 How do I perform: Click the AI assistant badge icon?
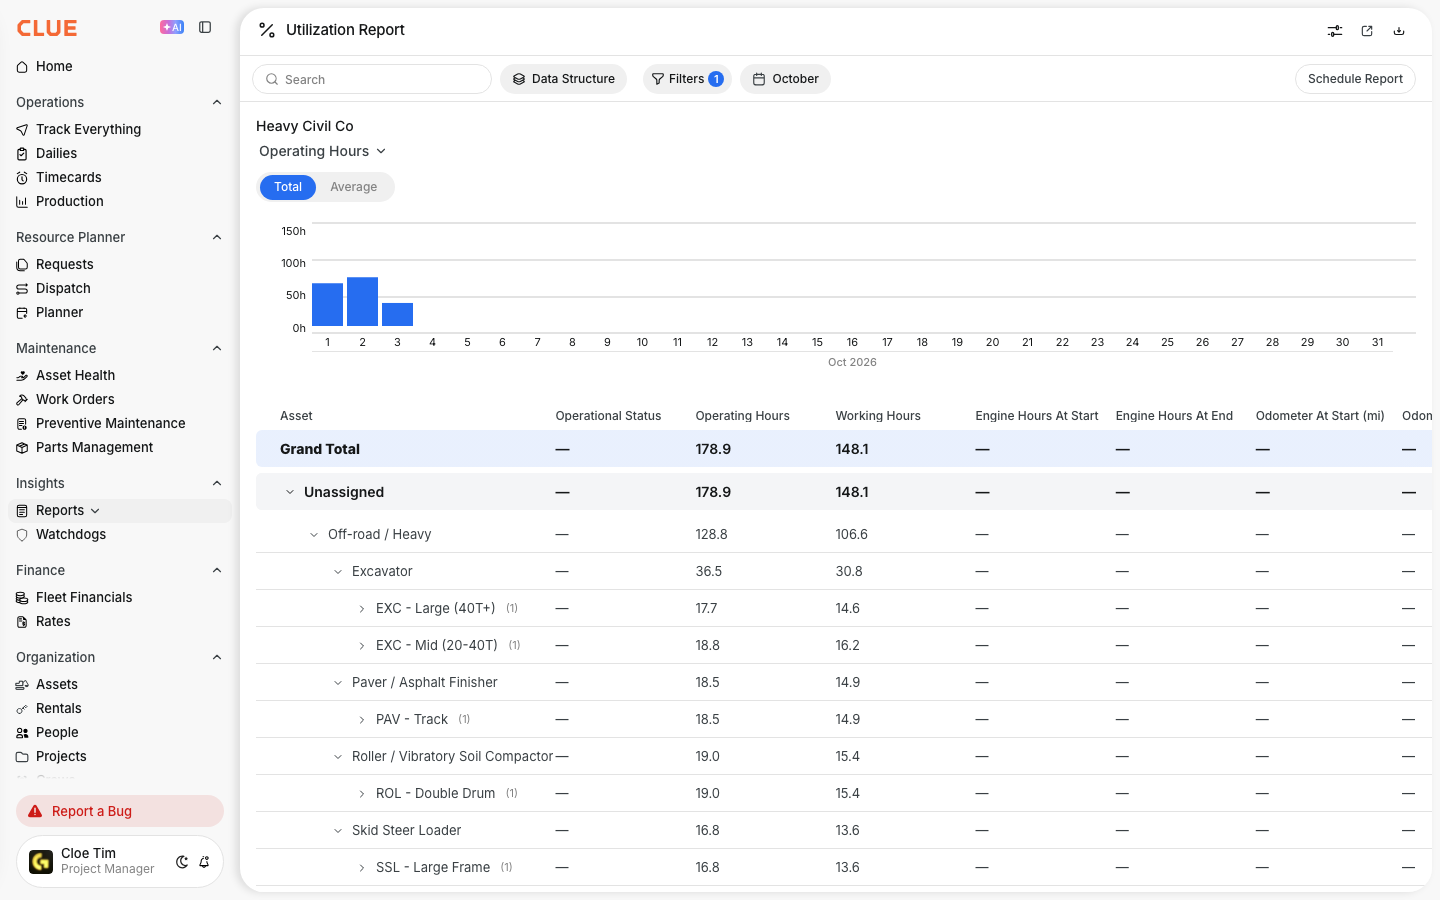click(172, 28)
